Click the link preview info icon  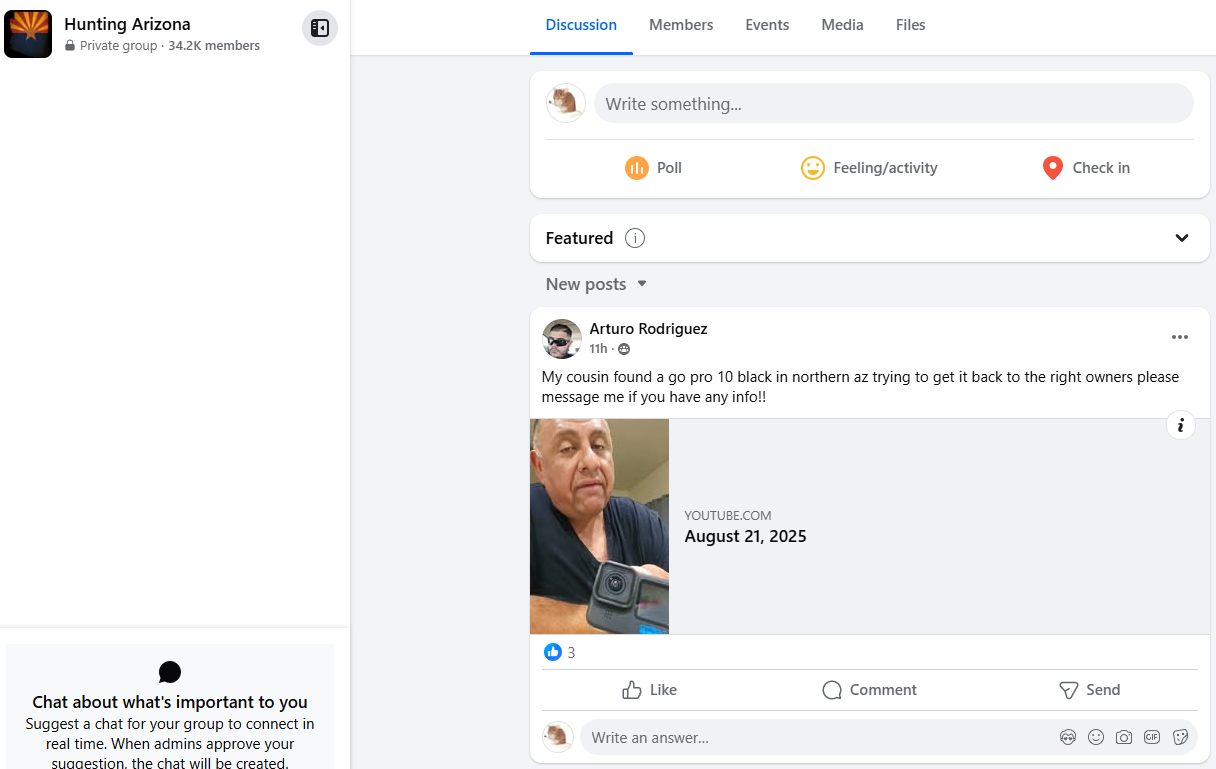[x=1181, y=425]
